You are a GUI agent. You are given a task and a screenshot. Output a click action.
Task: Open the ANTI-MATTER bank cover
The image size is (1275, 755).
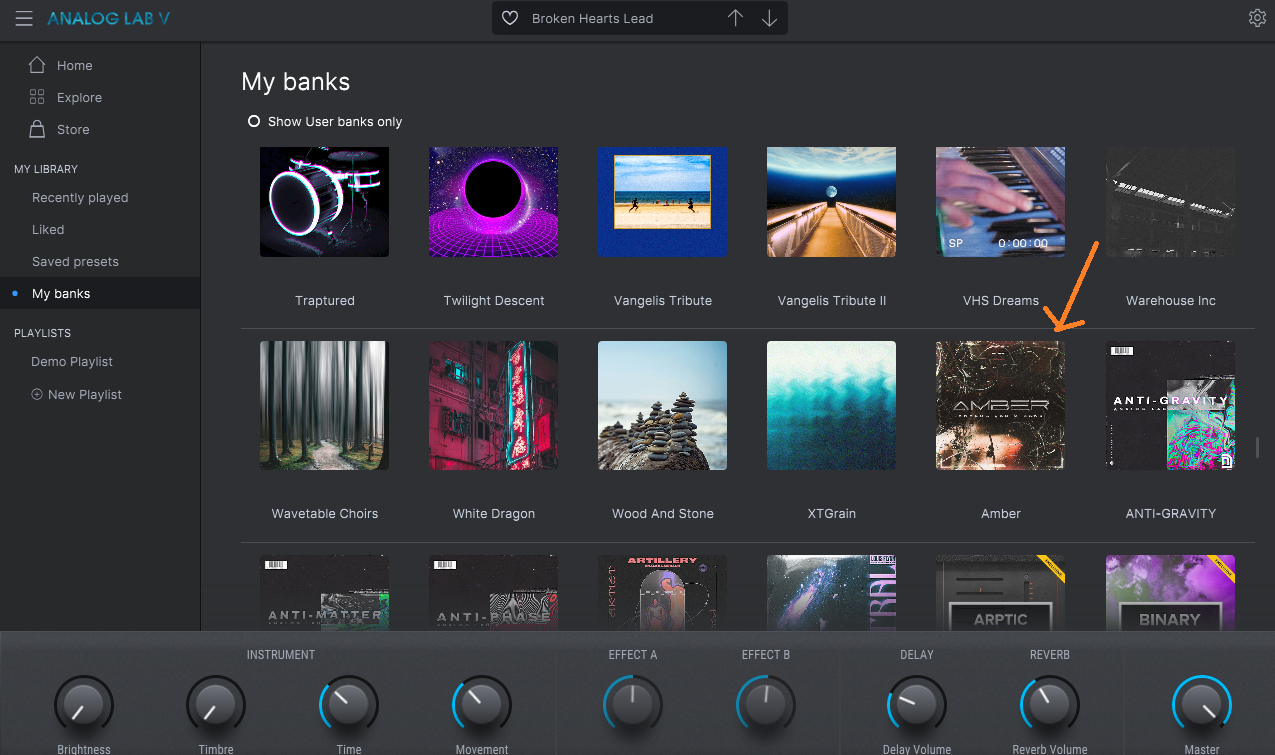(324, 592)
